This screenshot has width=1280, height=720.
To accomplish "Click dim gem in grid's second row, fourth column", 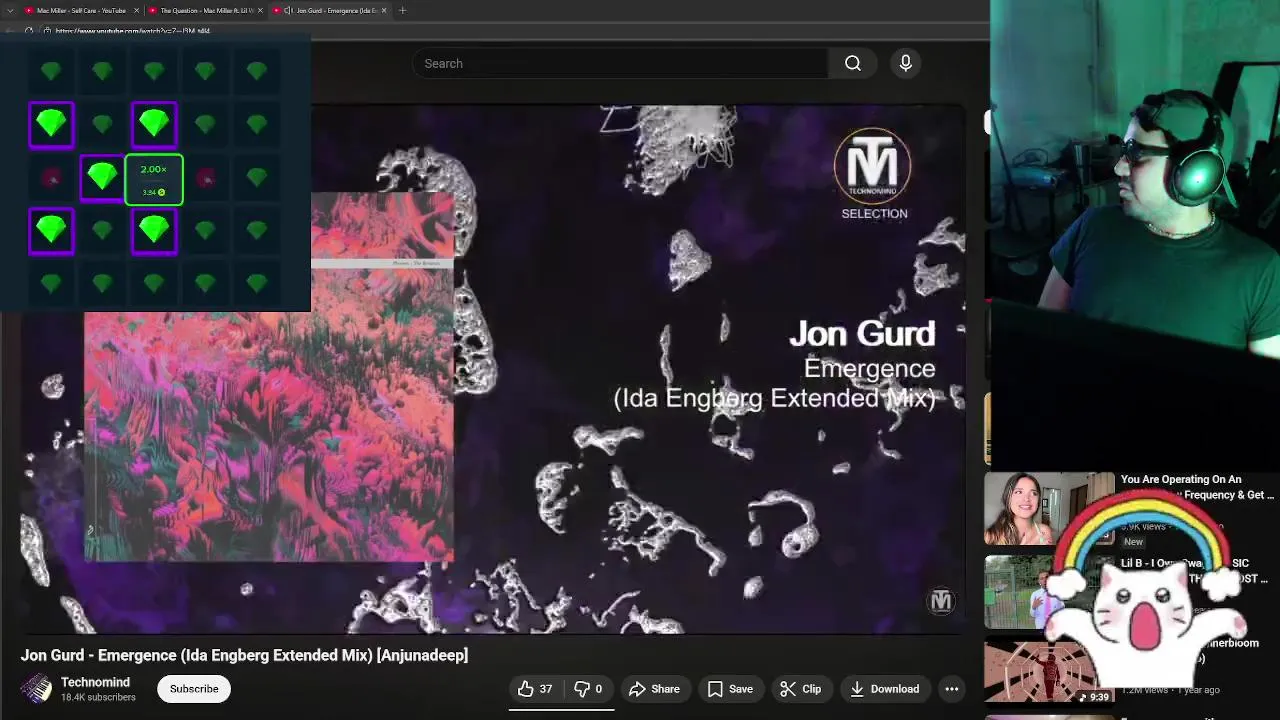I will pyautogui.click(x=205, y=124).
